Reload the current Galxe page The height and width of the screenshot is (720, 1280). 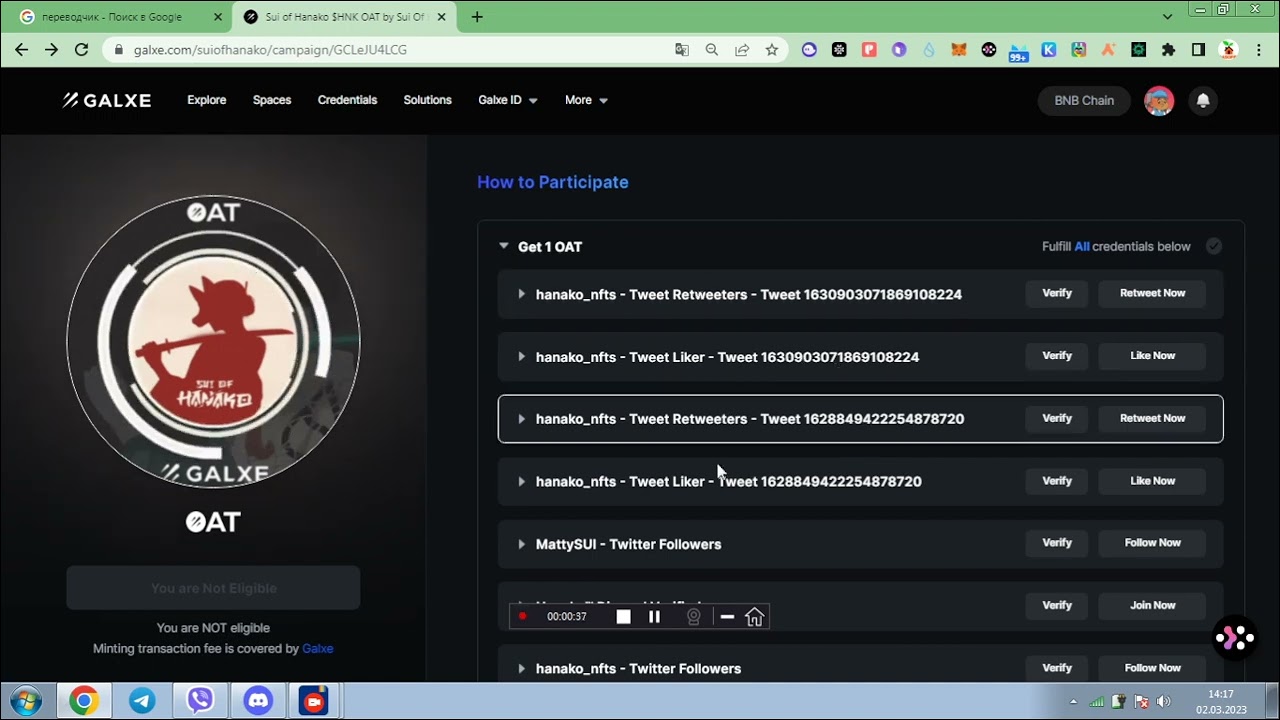[82, 49]
